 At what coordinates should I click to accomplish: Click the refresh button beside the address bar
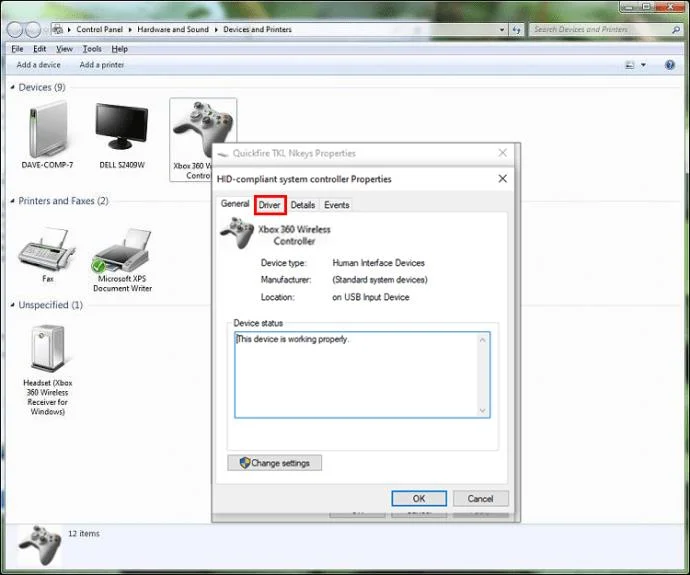pos(517,29)
